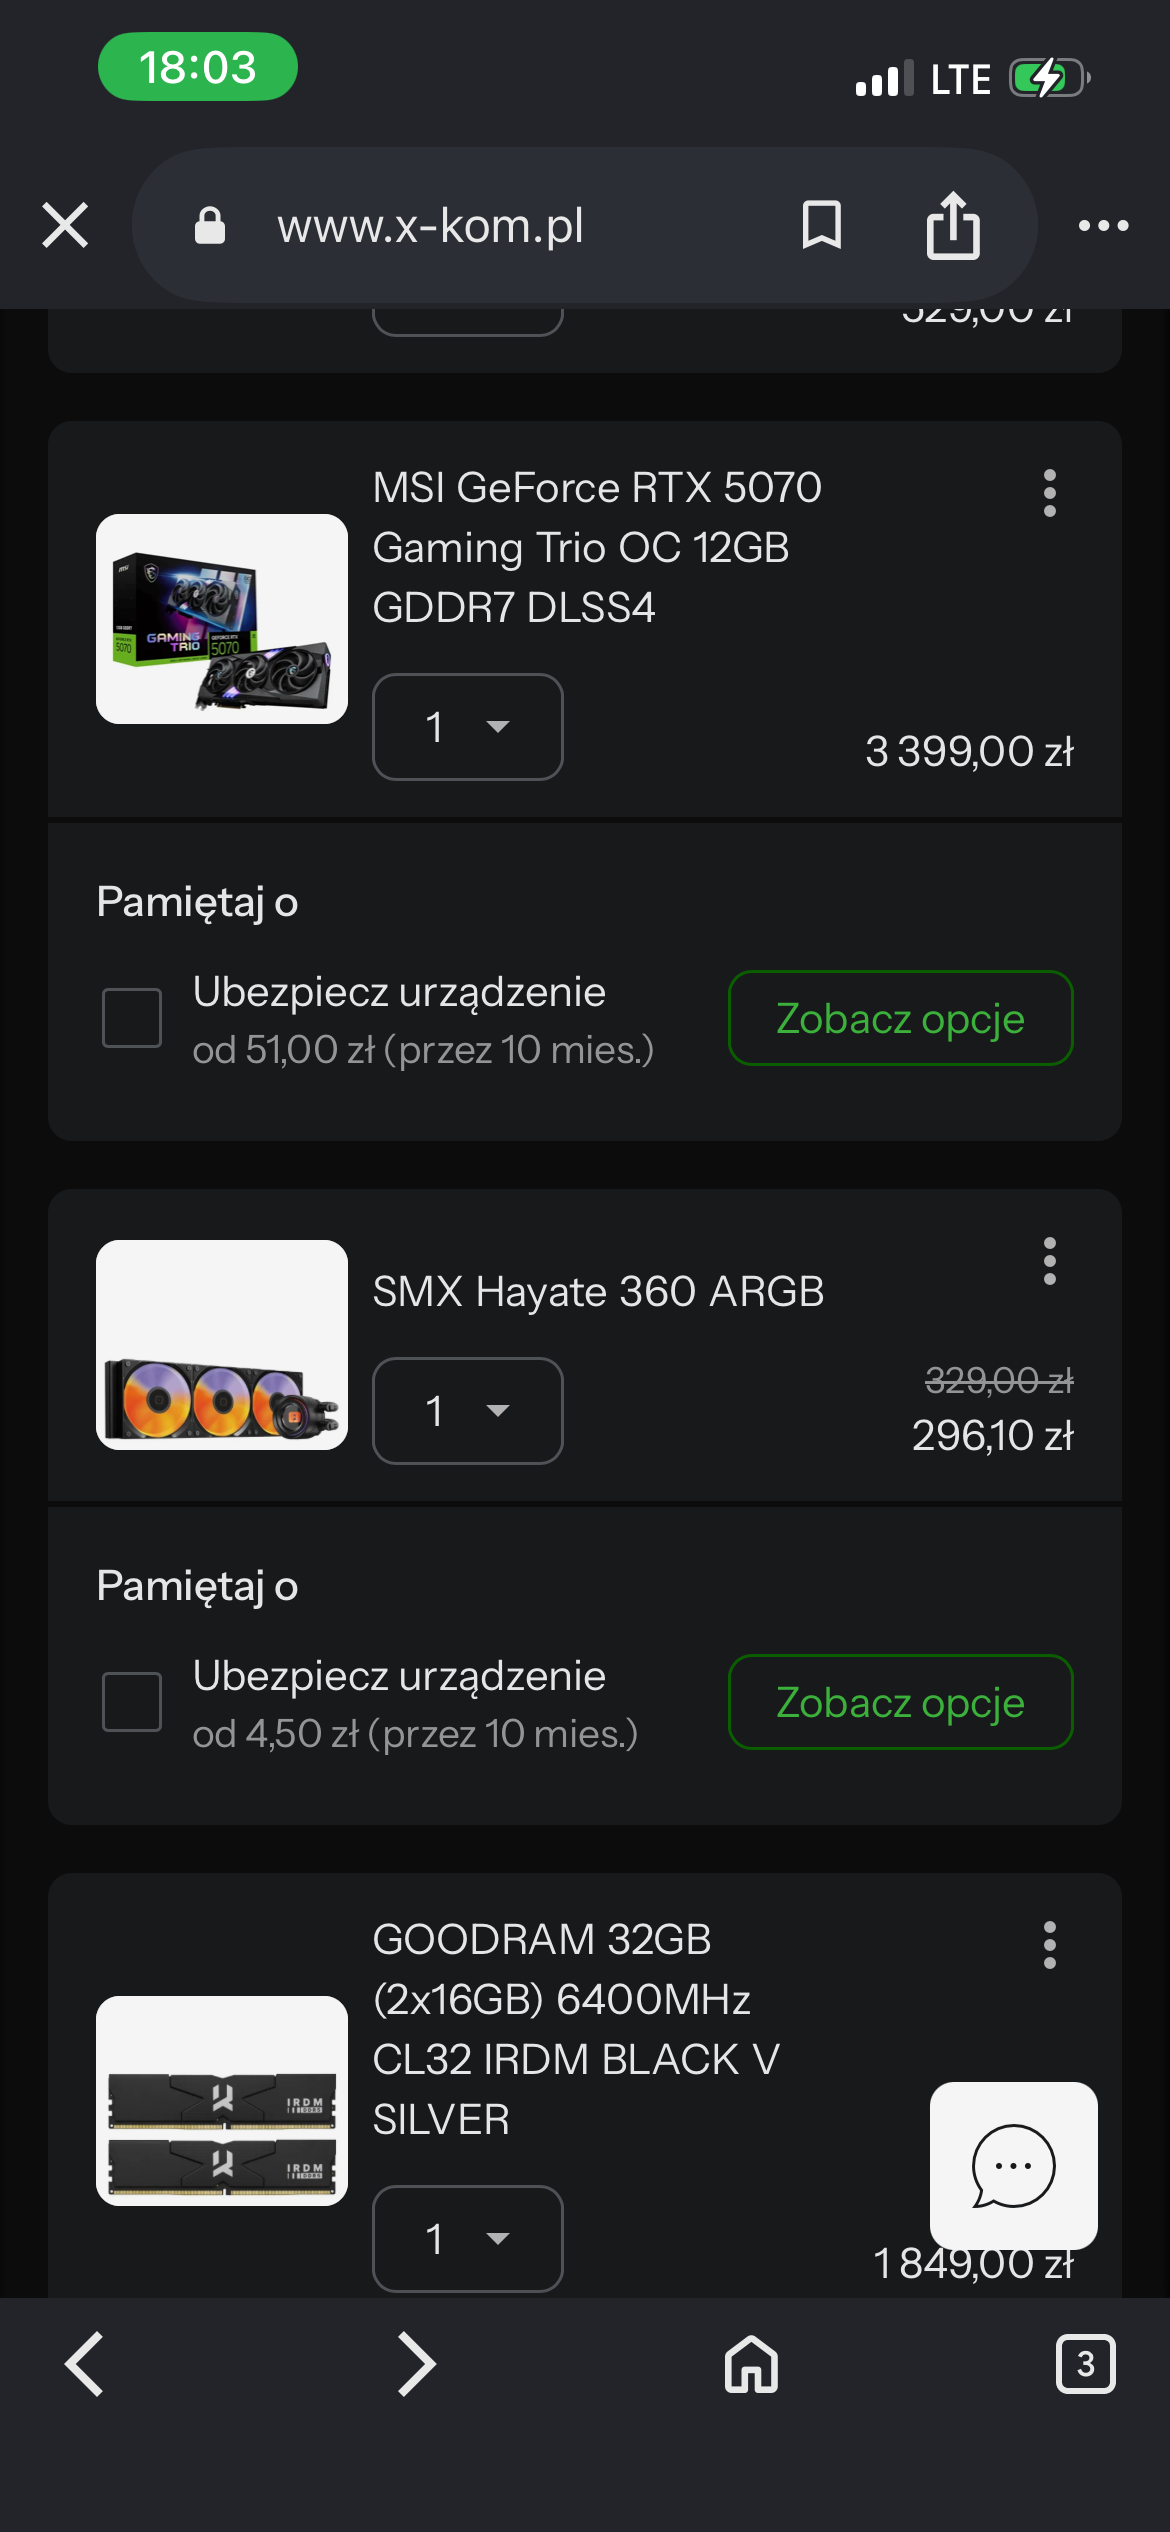Screen dimensions: 1170x2532
Task: Tap the www.x-kom.pl address field
Action: point(430,226)
